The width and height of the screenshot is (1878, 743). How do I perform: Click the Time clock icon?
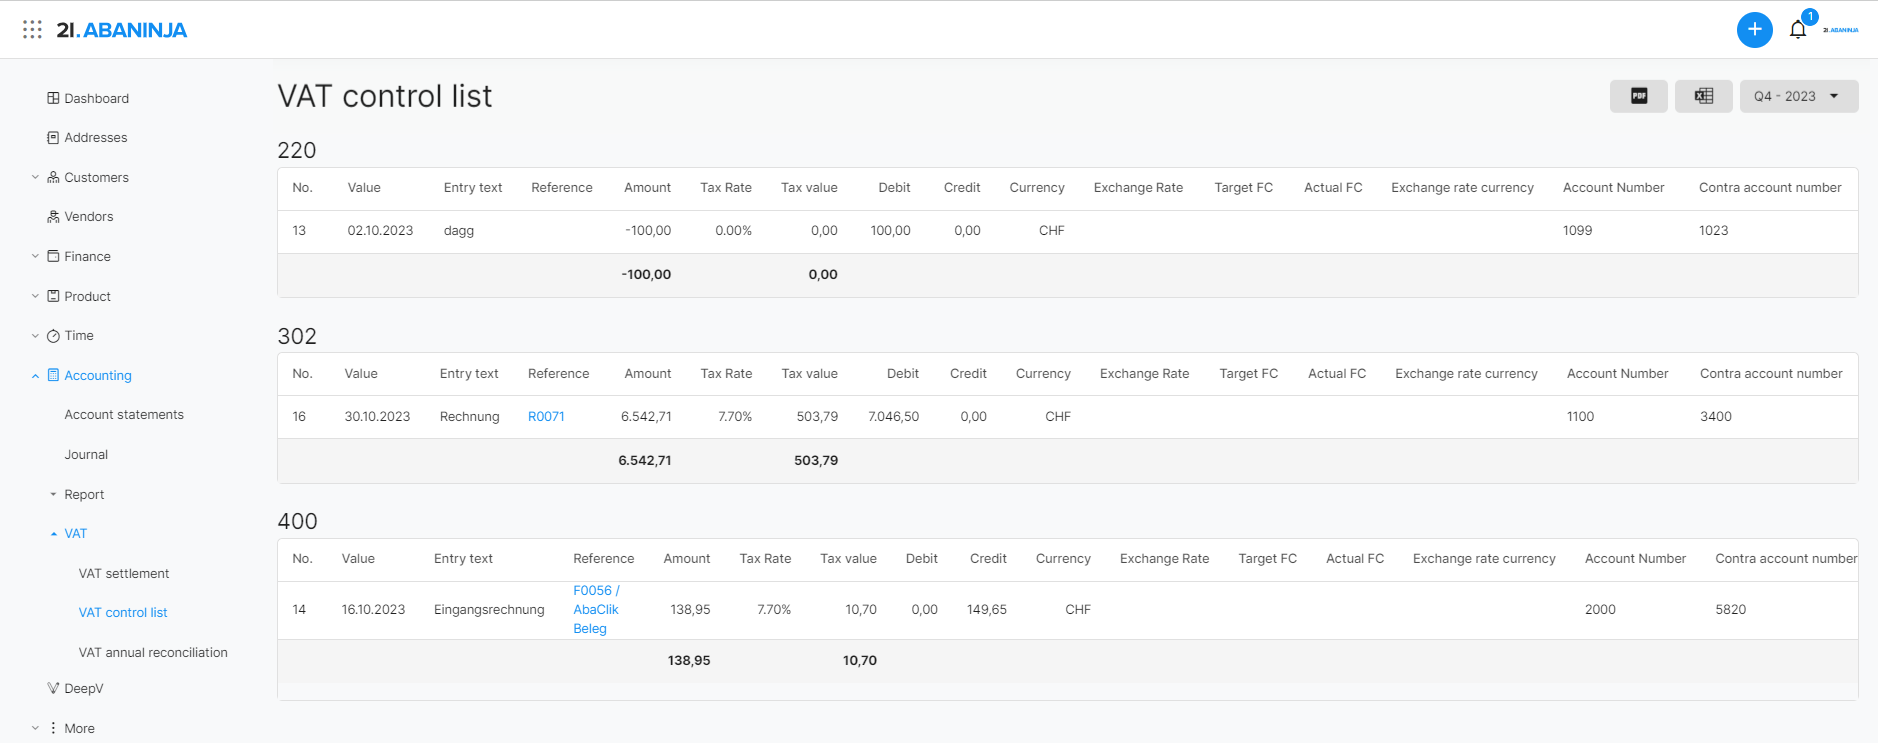[x=53, y=336]
